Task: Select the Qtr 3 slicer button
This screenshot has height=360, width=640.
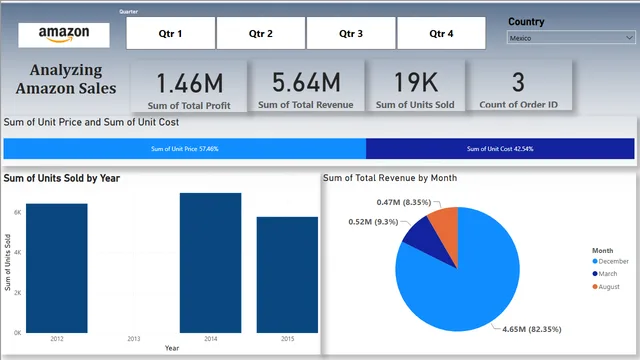Action: click(x=351, y=33)
